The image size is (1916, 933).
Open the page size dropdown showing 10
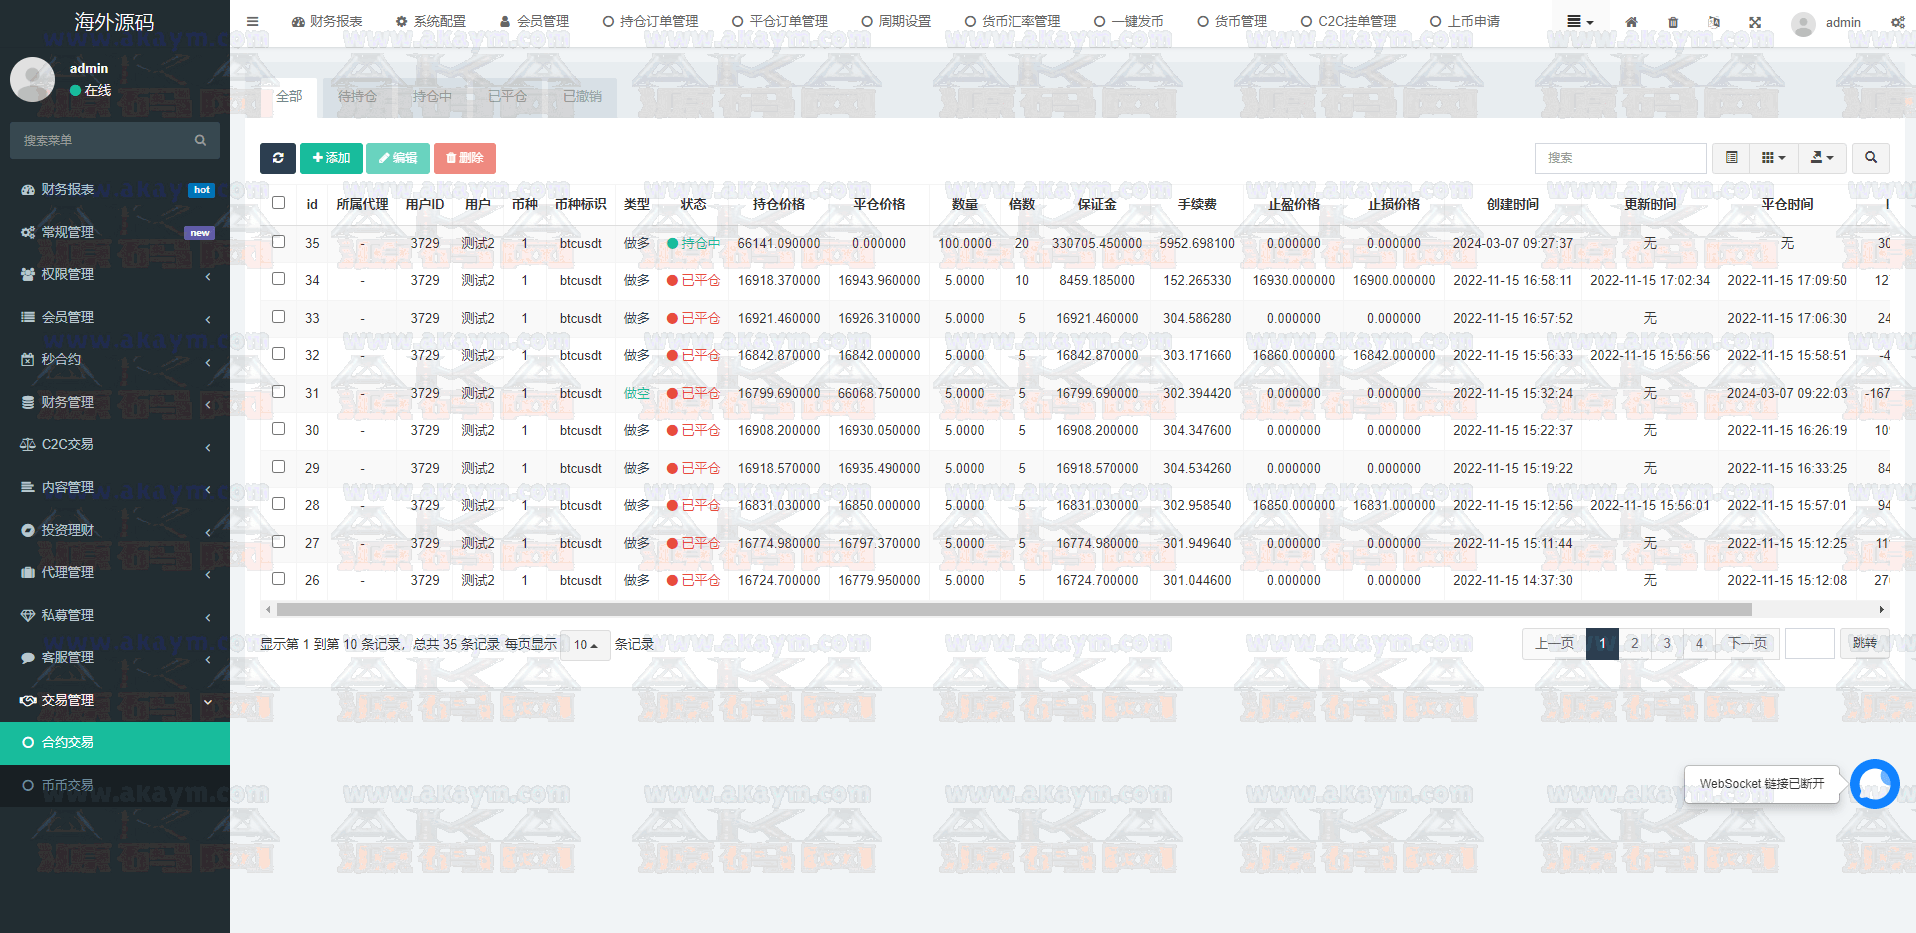[585, 645]
